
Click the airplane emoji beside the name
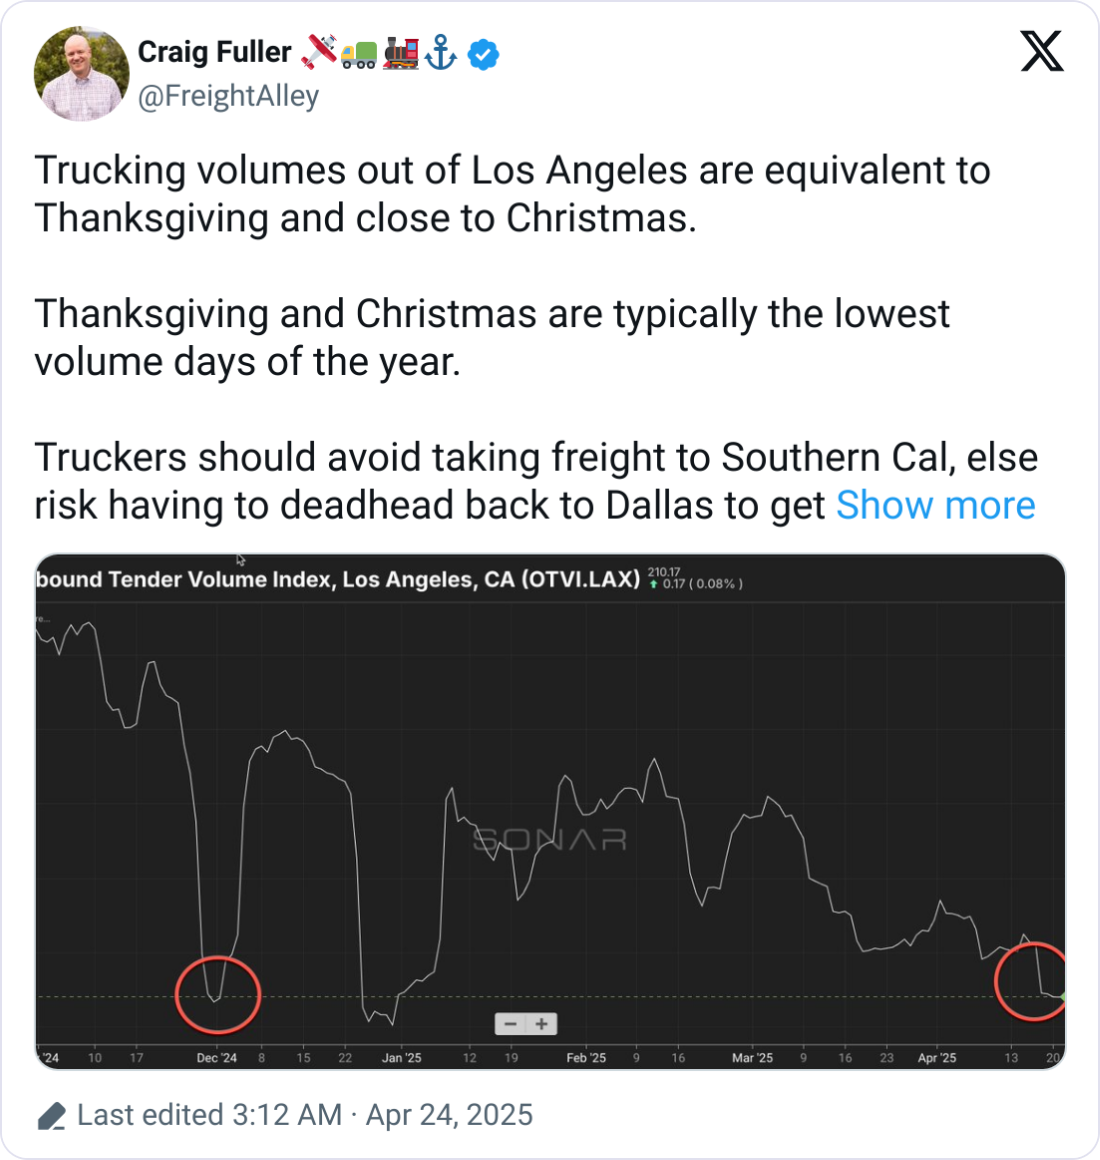pyautogui.click(x=318, y=52)
